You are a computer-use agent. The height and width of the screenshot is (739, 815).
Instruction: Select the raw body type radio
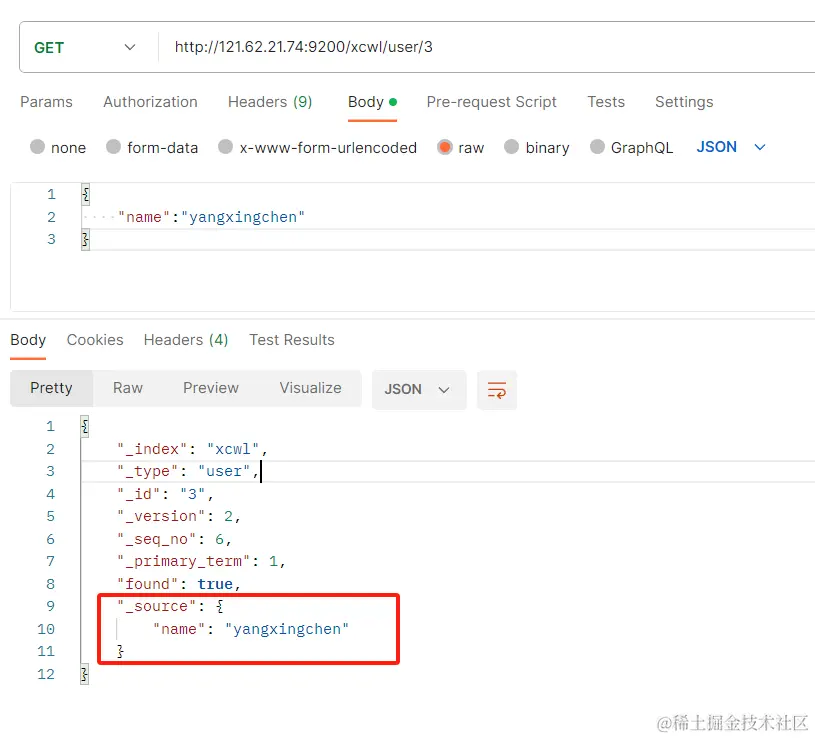click(444, 147)
